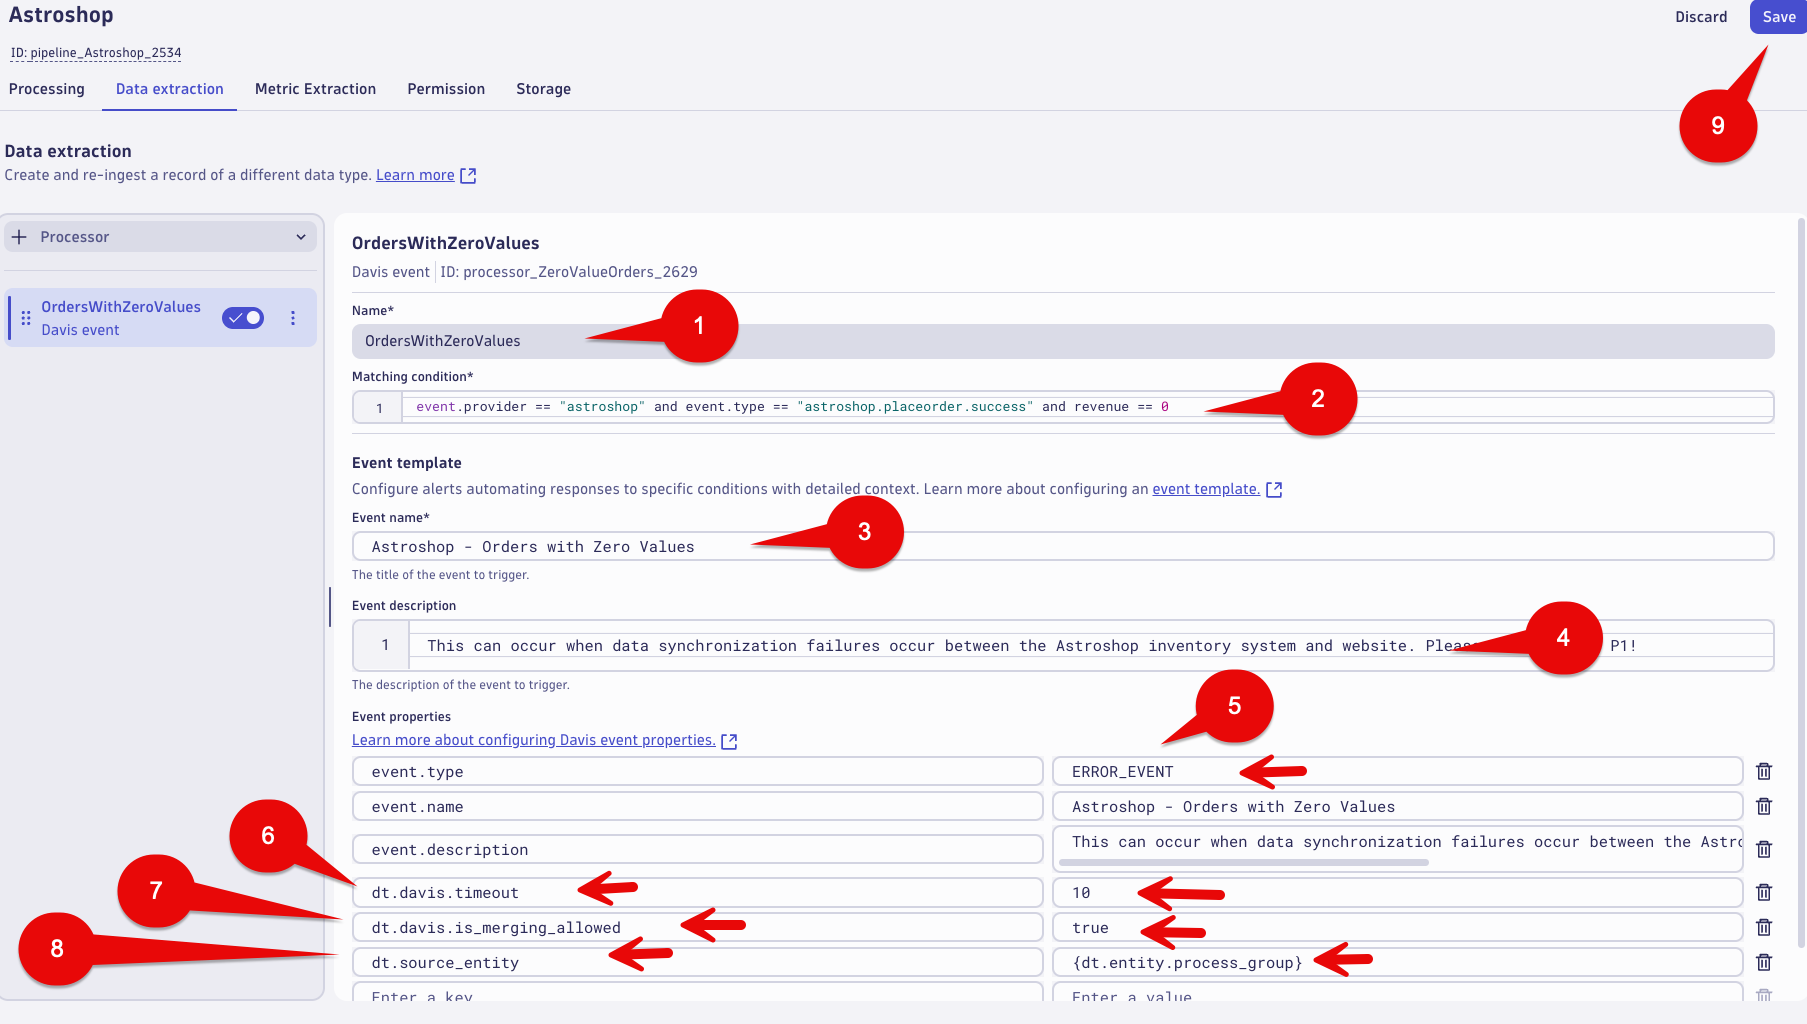Edit the event.type key field
This screenshot has width=1807, height=1024.
pos(698,771)
